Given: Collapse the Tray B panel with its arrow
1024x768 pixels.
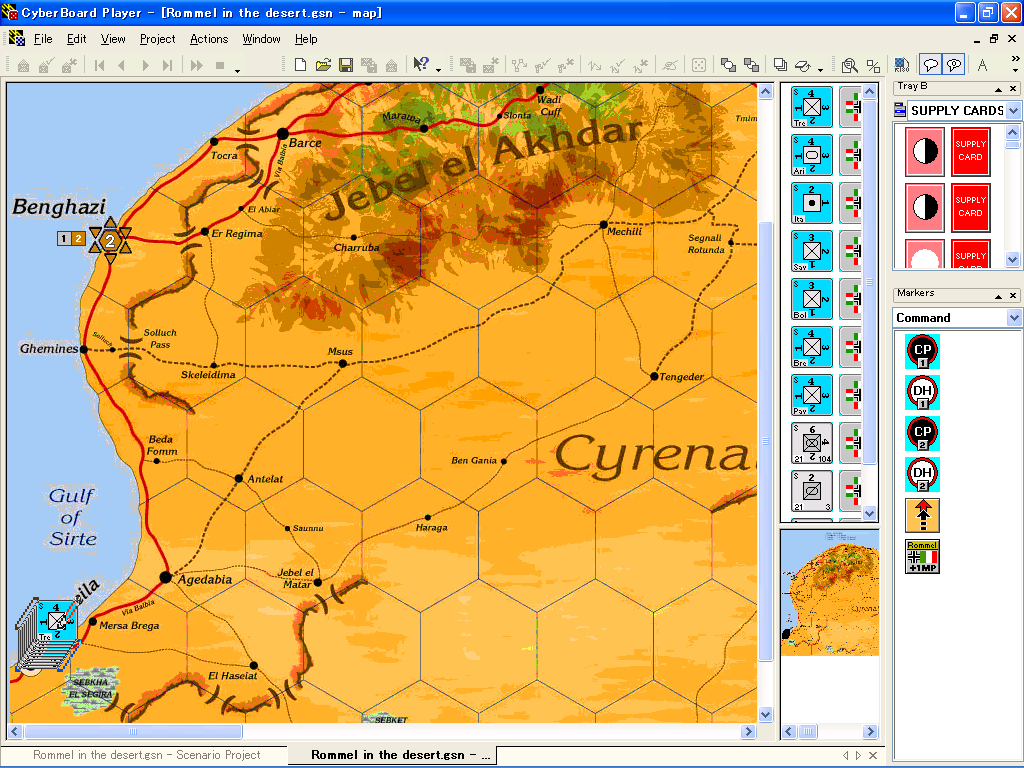Looking at the screenshot, I should pos(999,89).
